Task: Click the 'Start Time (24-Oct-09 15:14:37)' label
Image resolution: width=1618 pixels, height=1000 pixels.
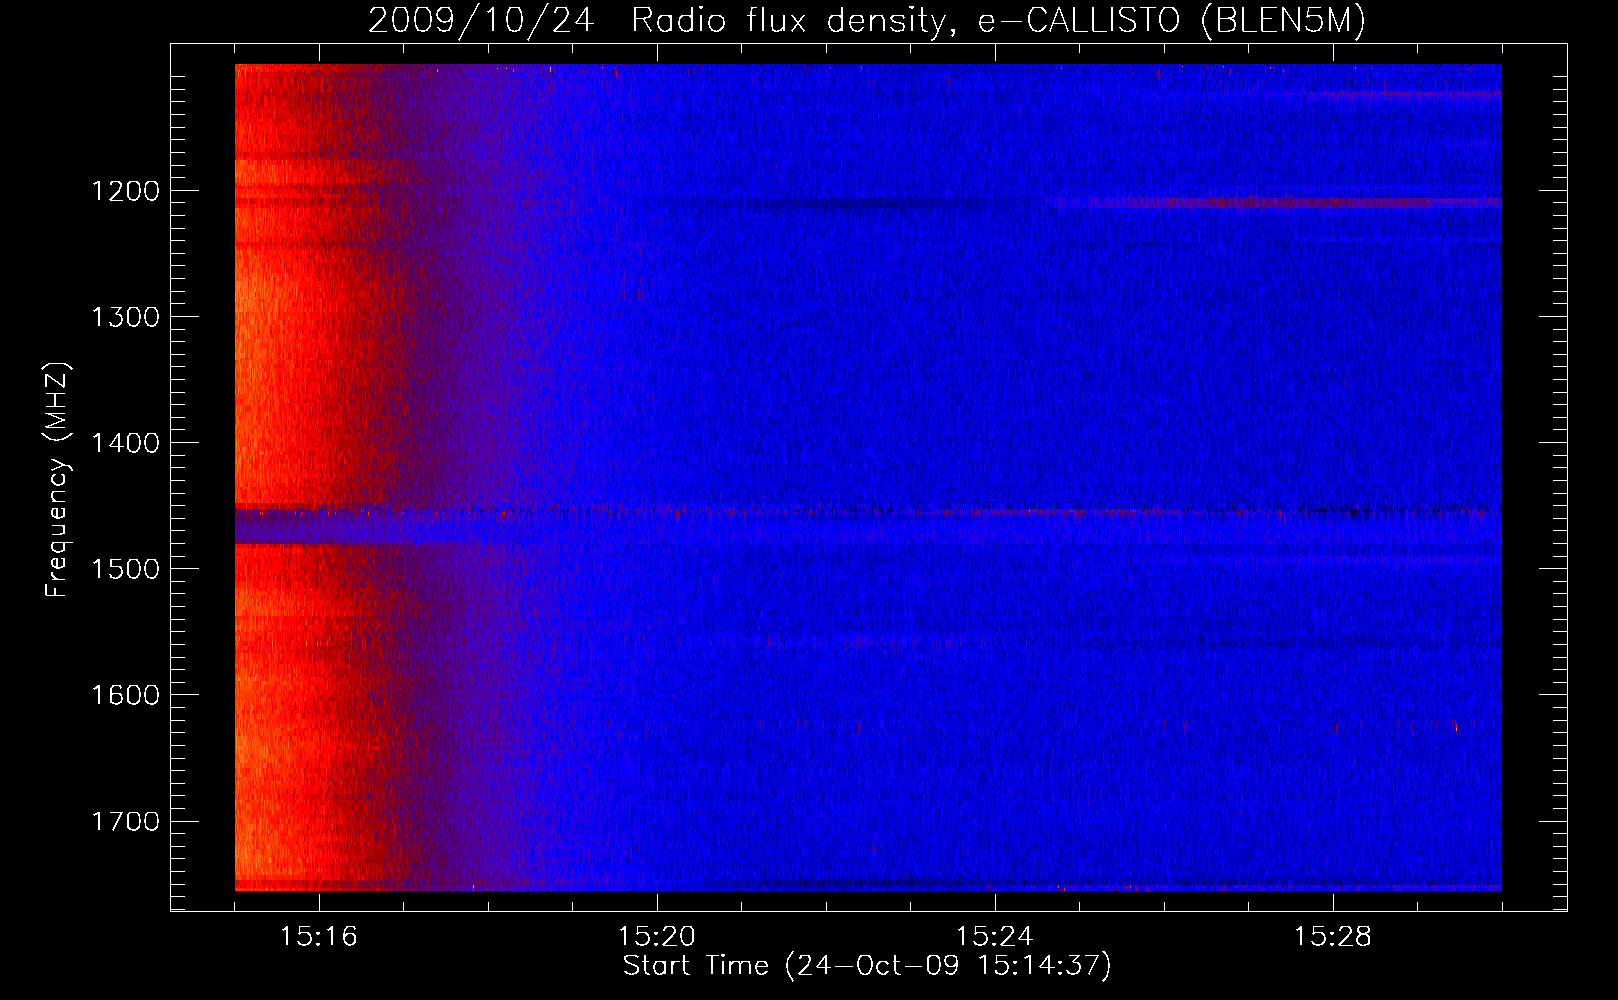Action: (x=867, y=966)
